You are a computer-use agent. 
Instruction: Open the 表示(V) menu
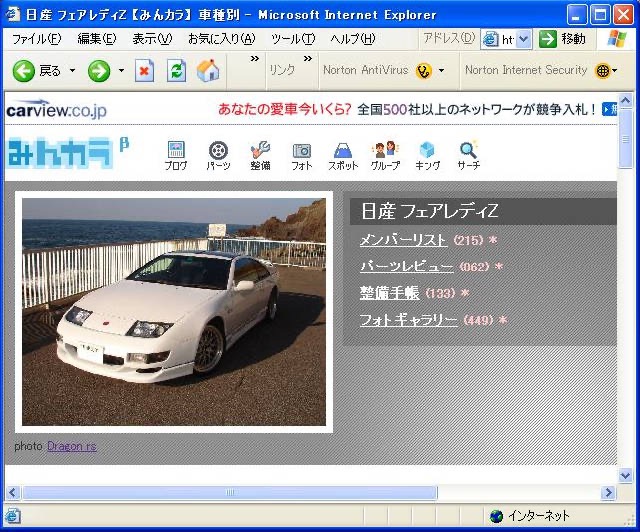[x=152, y=39]
